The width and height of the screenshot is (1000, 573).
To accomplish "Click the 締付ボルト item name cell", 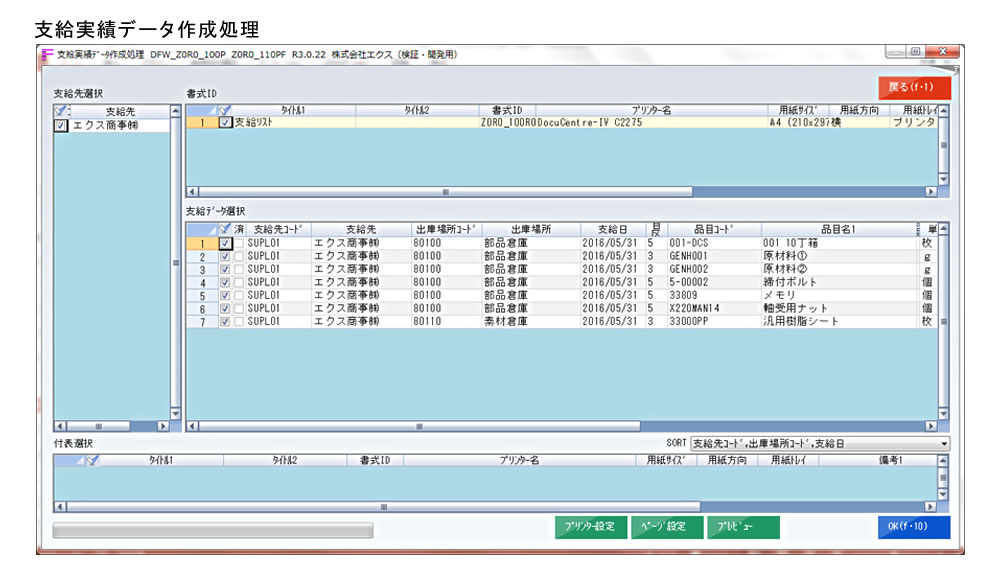I will pos(838,282).
